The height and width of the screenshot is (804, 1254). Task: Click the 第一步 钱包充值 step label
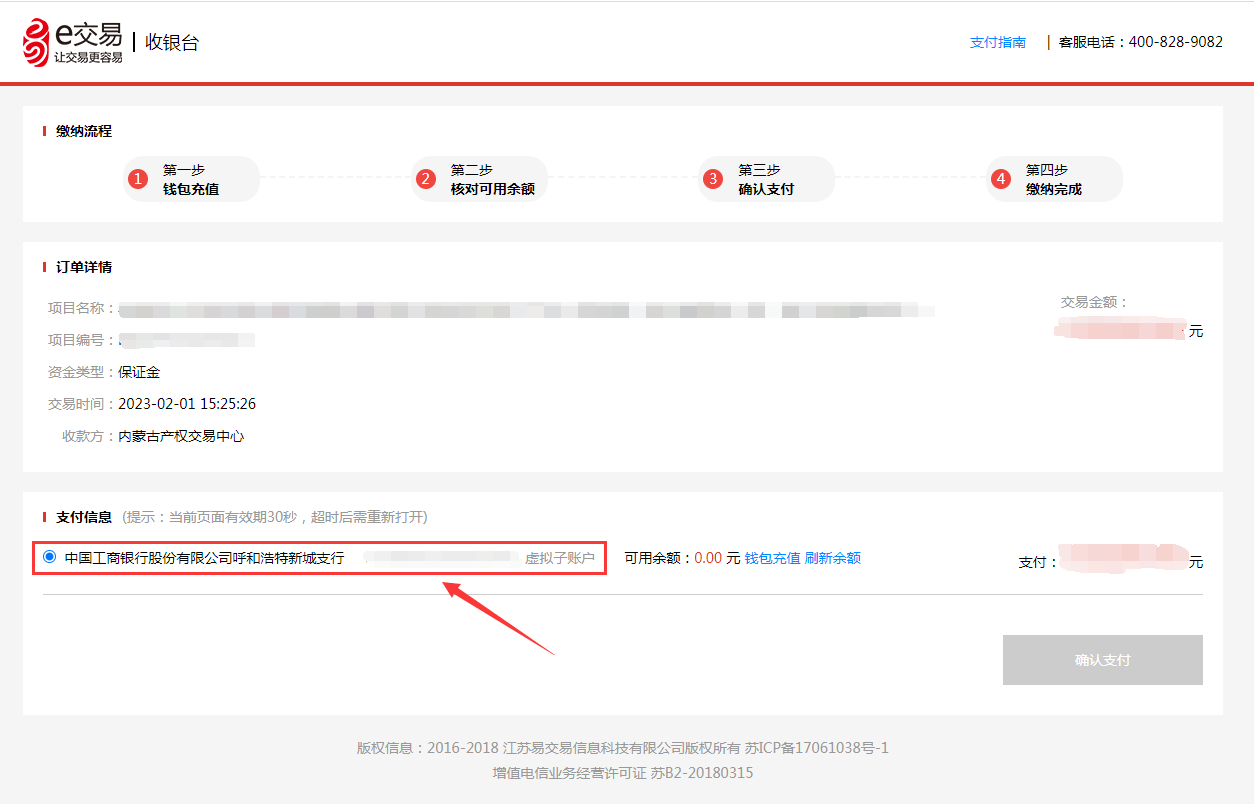(x=191, y=179)
